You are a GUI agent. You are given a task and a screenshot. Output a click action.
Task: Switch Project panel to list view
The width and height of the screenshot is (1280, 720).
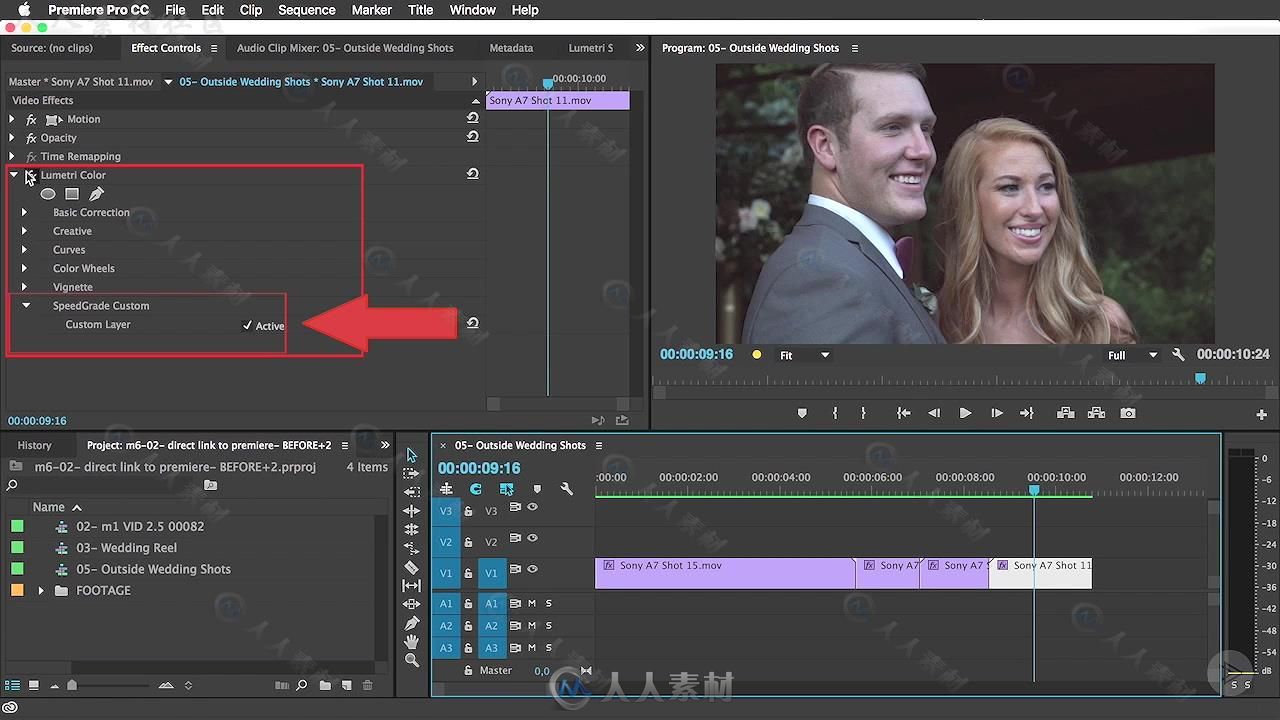(13, 685)
